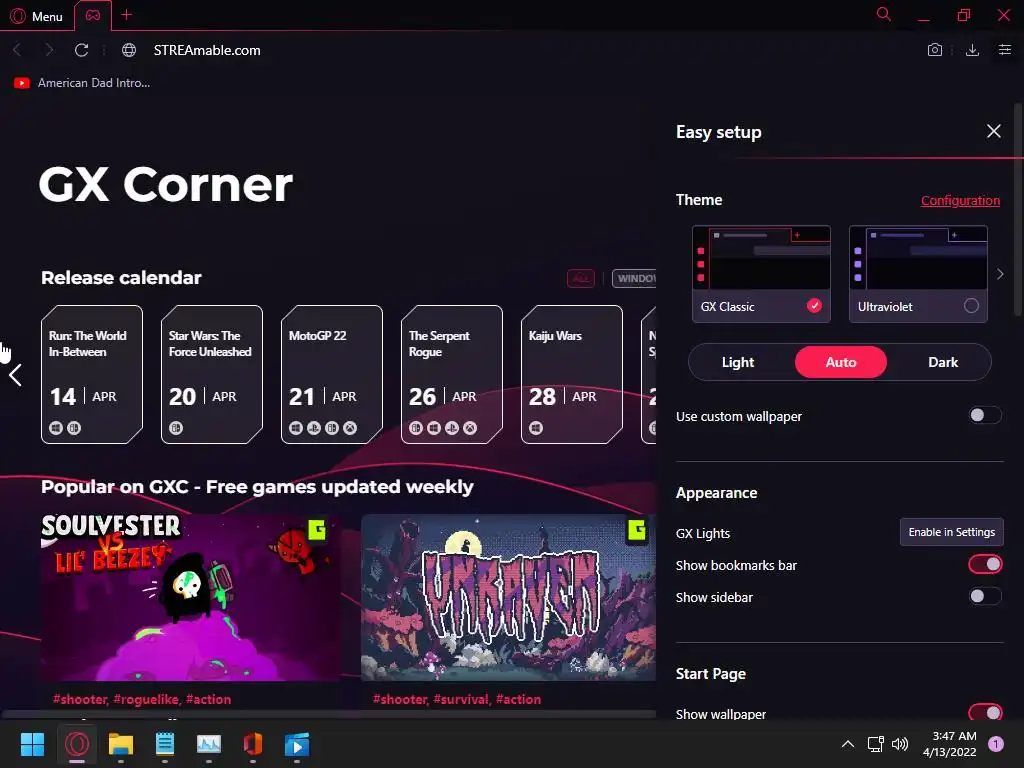Close the Easy setup panel
Viewport: 1024px width, 768px height.
click(x=994, y=131)
